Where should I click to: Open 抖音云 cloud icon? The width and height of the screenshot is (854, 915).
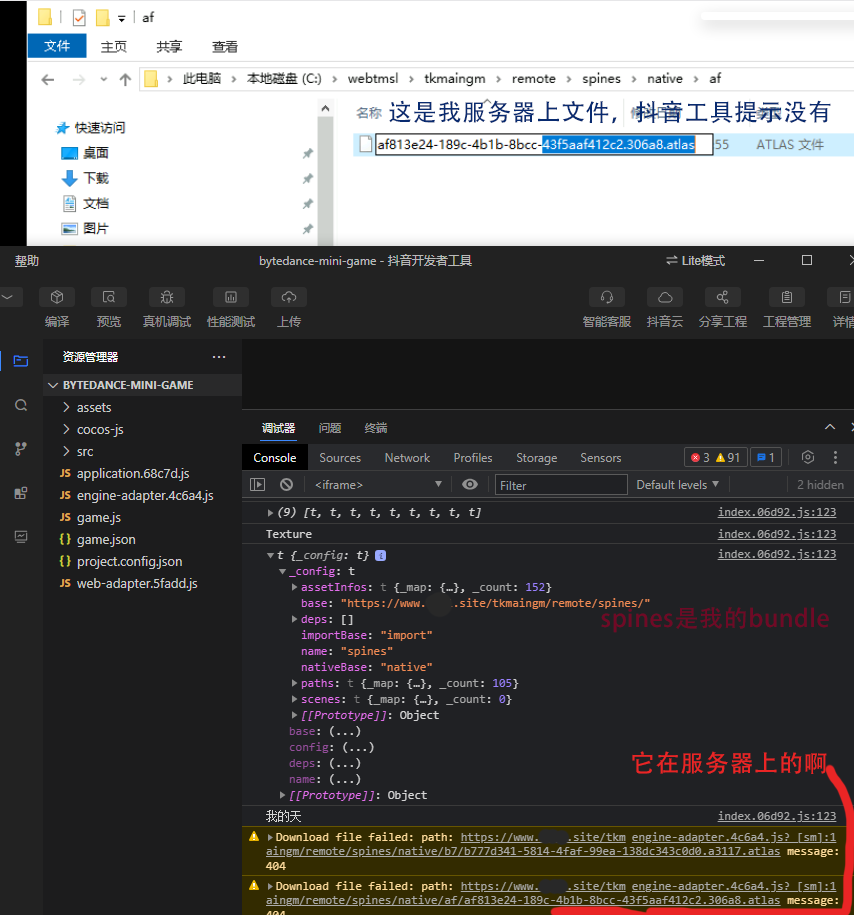point(665,298)
